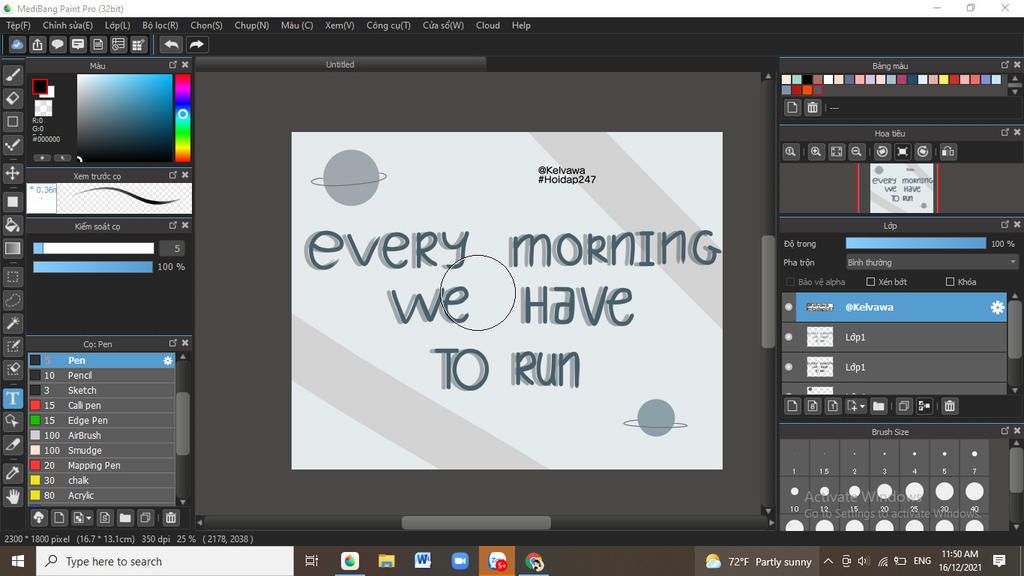Switch to the Untitled canvas tab

[x=340, y=64]
